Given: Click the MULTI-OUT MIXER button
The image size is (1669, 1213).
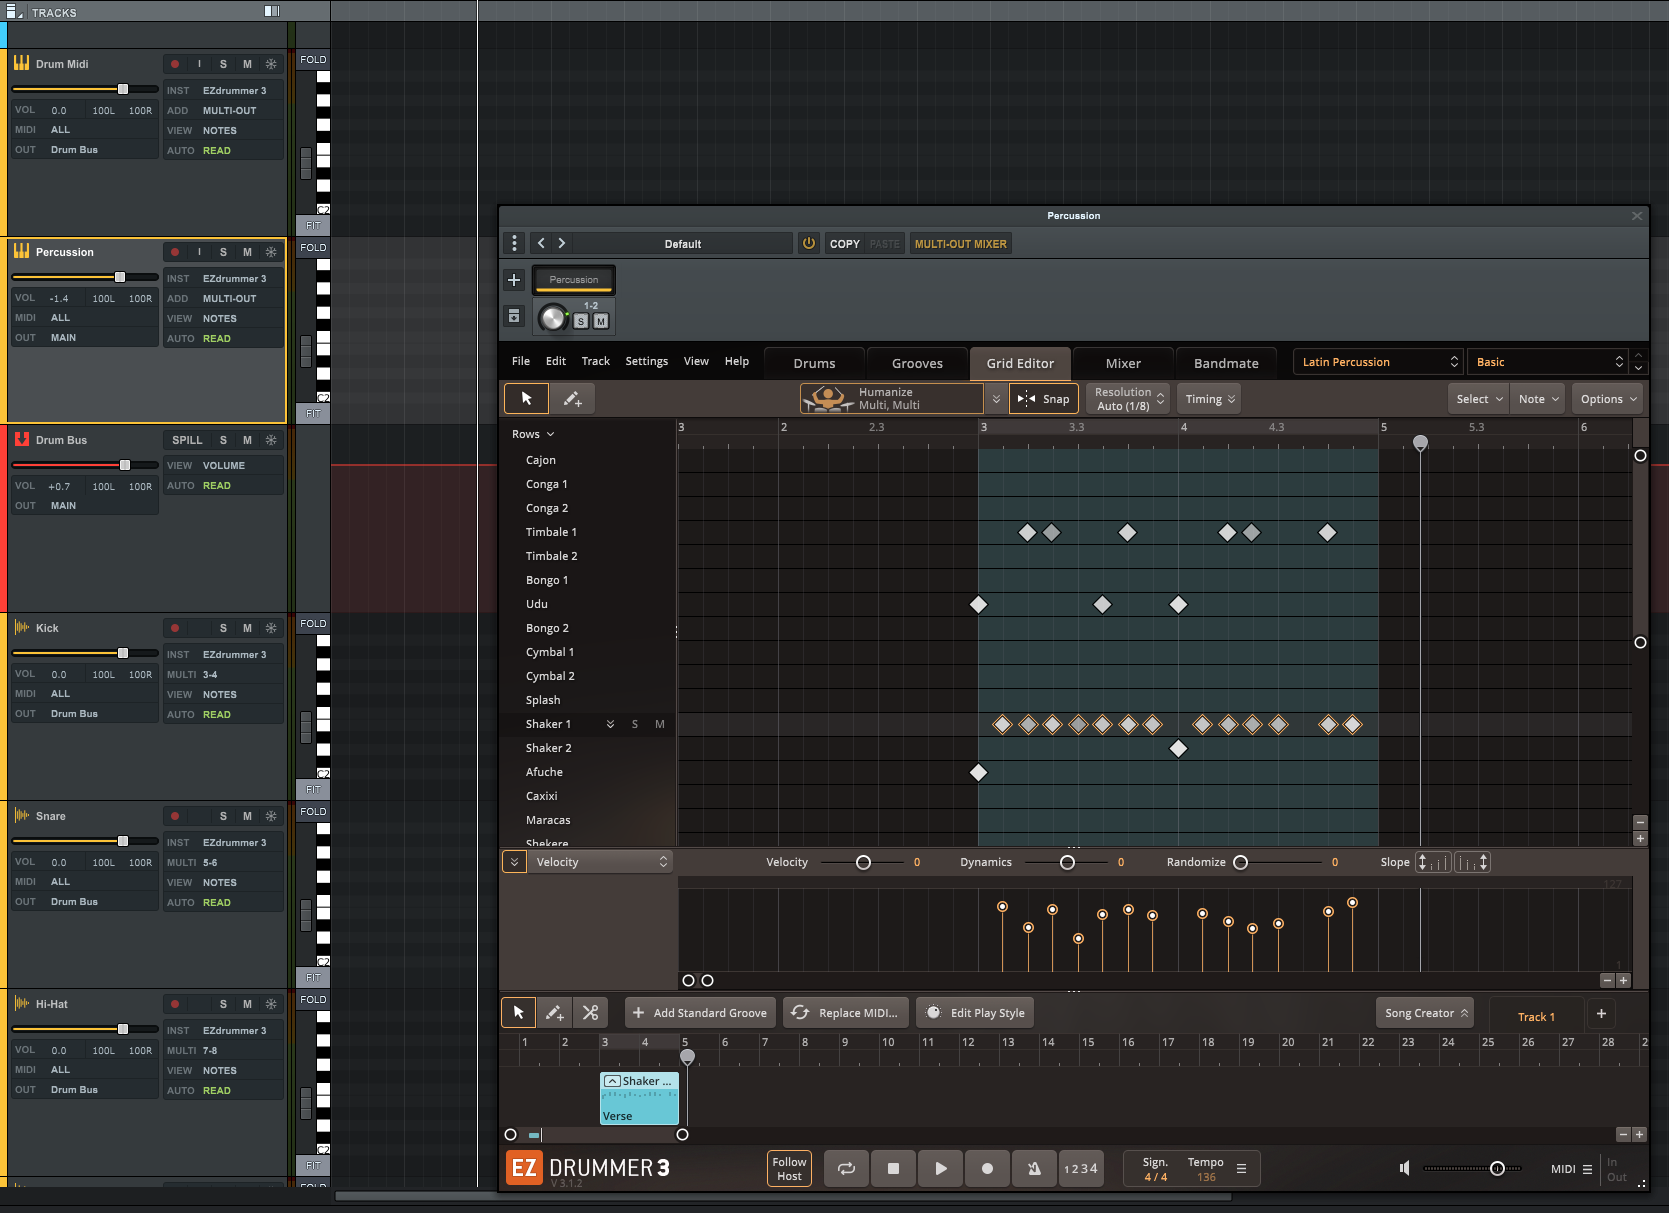Looking at the screenshot, I should pos(960,243).
